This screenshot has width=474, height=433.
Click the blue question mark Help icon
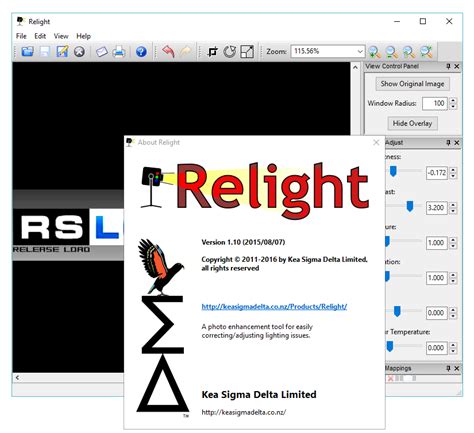click(141, 52)
